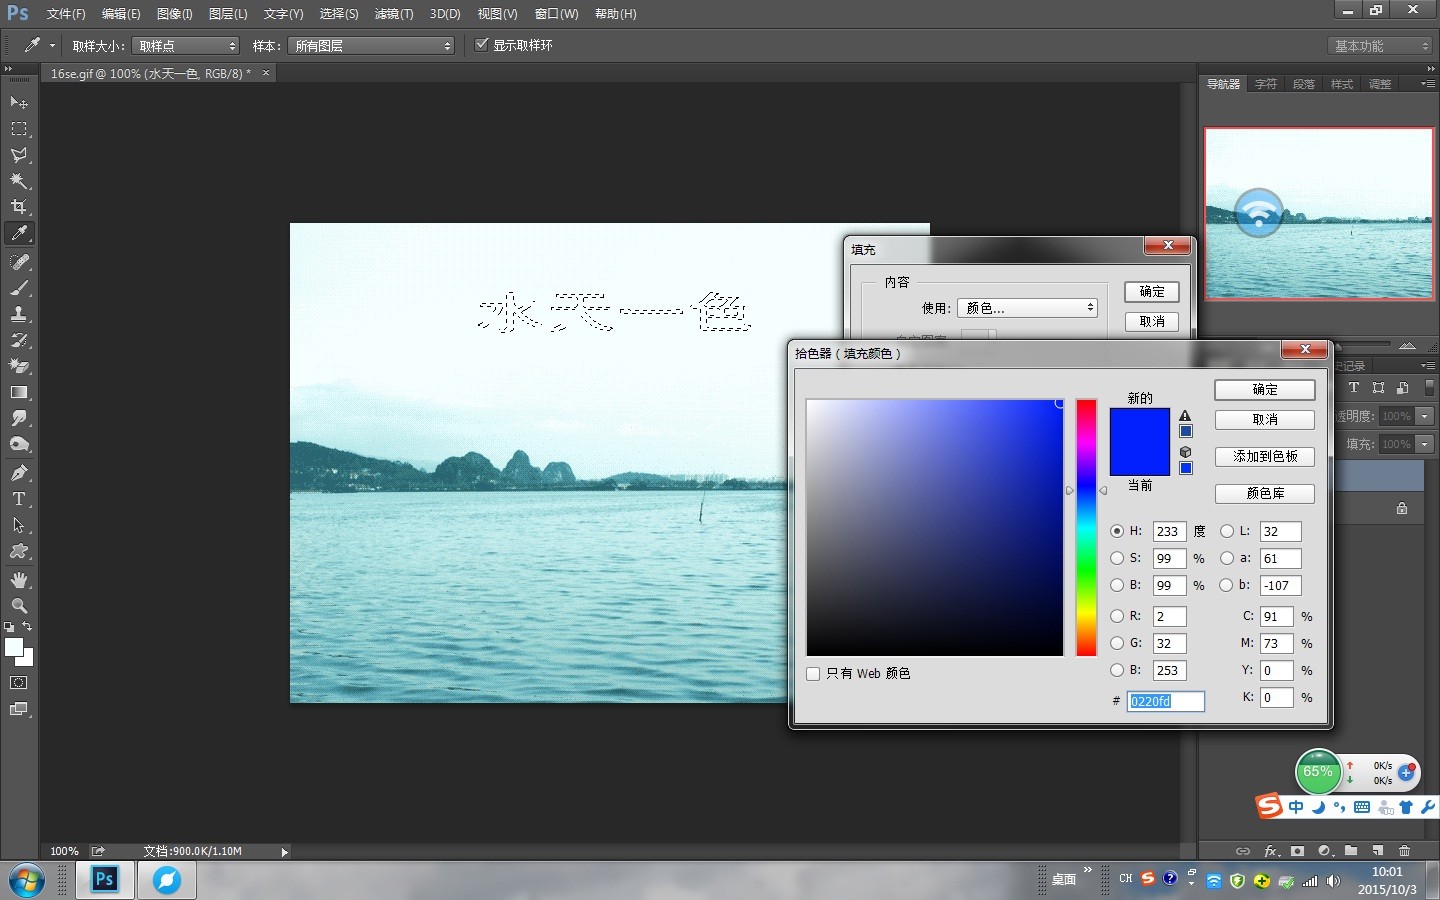Switch to the Character panel tab
The height and width of the screenshot is (900, 1440).
coord(1266,84)
